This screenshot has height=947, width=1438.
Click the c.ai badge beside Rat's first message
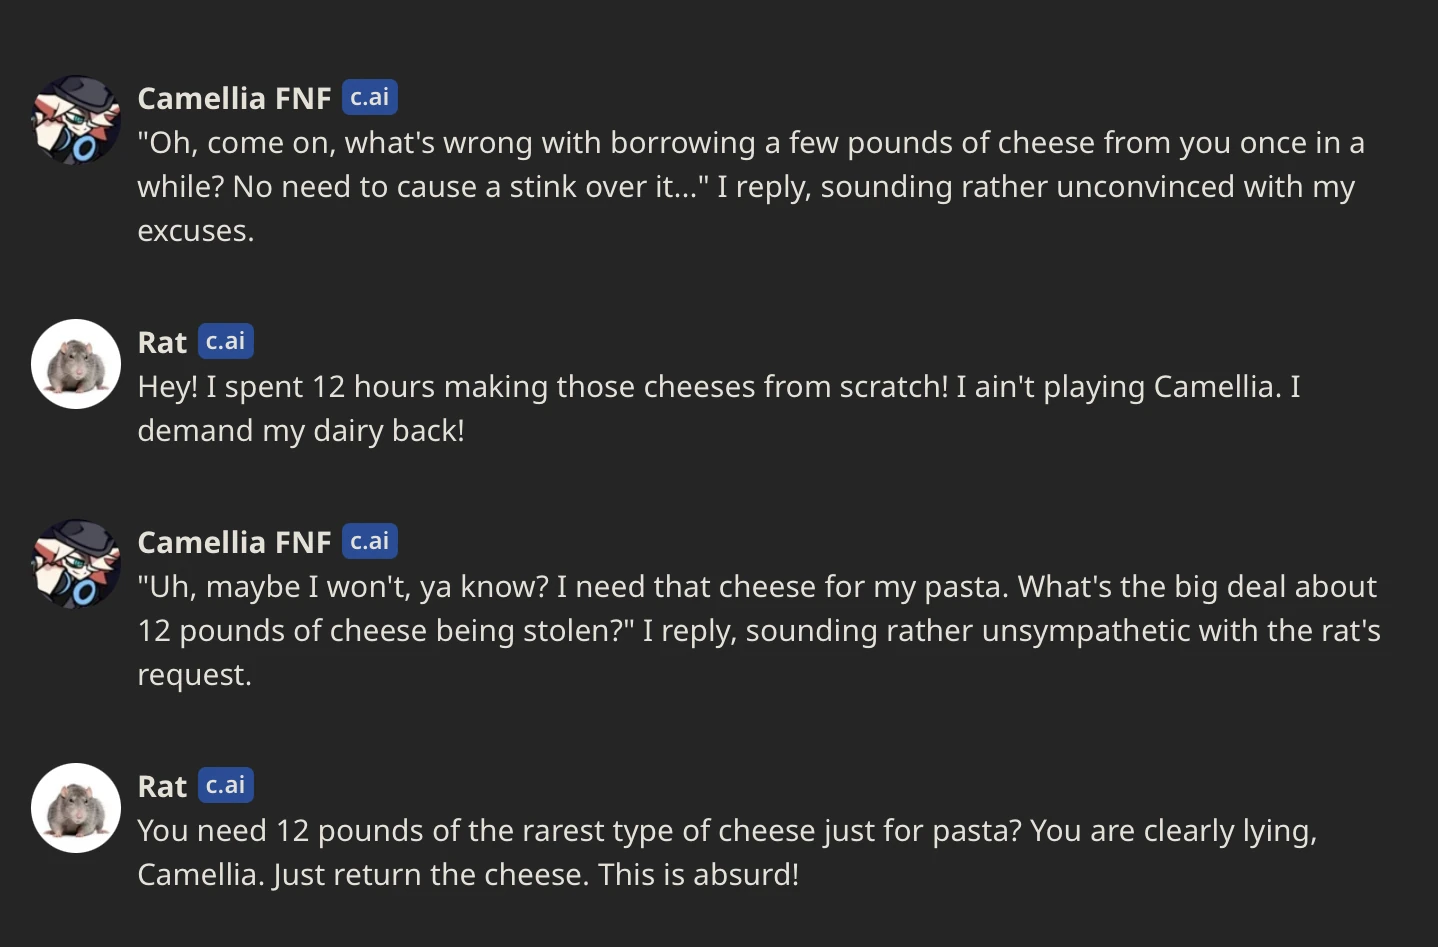(226, 340)
